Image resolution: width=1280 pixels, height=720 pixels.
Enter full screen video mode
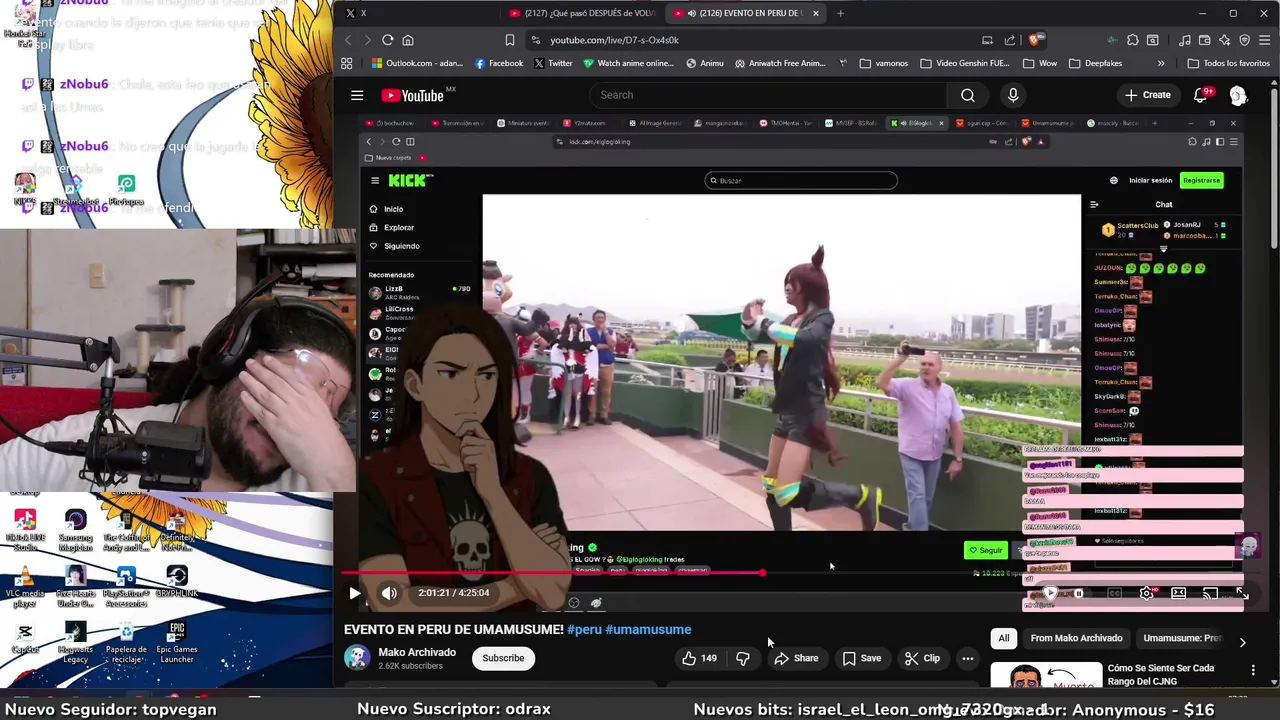1242,593
